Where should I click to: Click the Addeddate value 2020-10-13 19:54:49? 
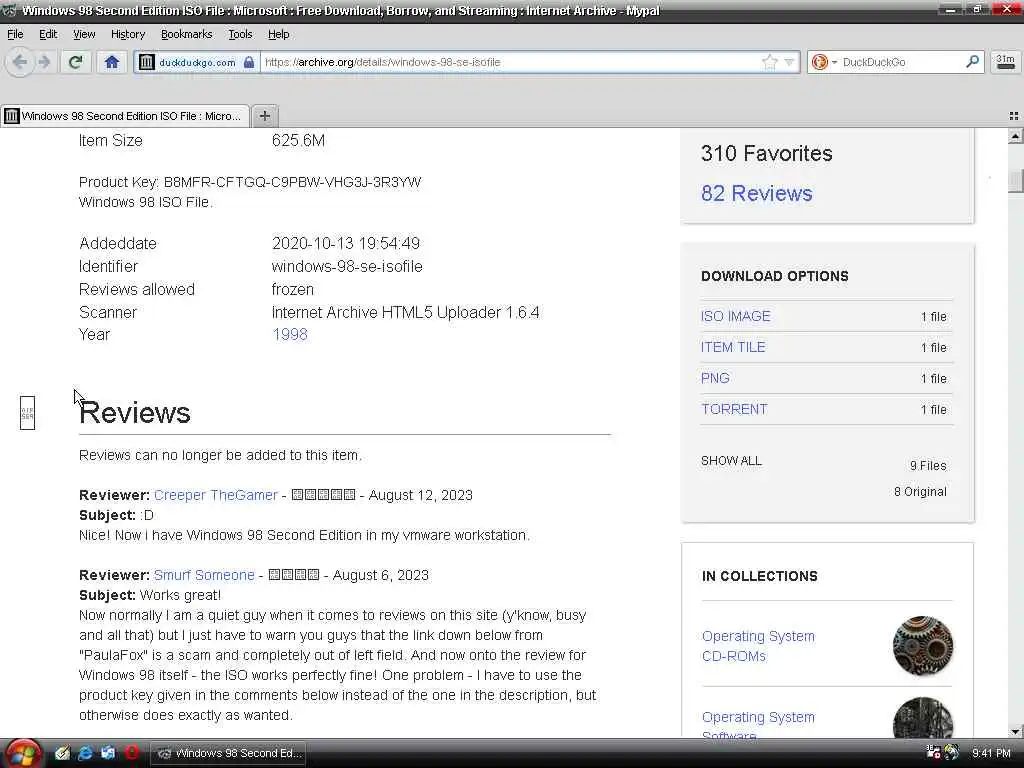[x=345, y=244]
